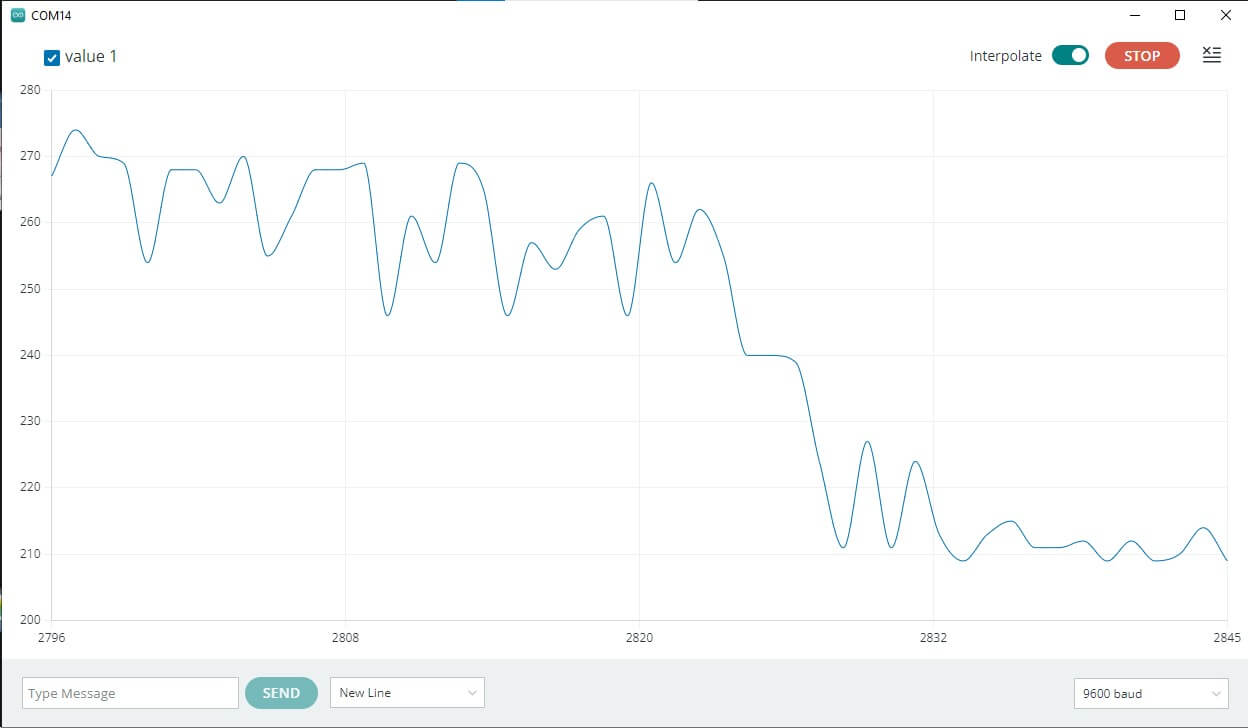Viewport: 1248px width, 728px height.
Task: Turn off the Interpolate switch
Action: (1070, 56)
